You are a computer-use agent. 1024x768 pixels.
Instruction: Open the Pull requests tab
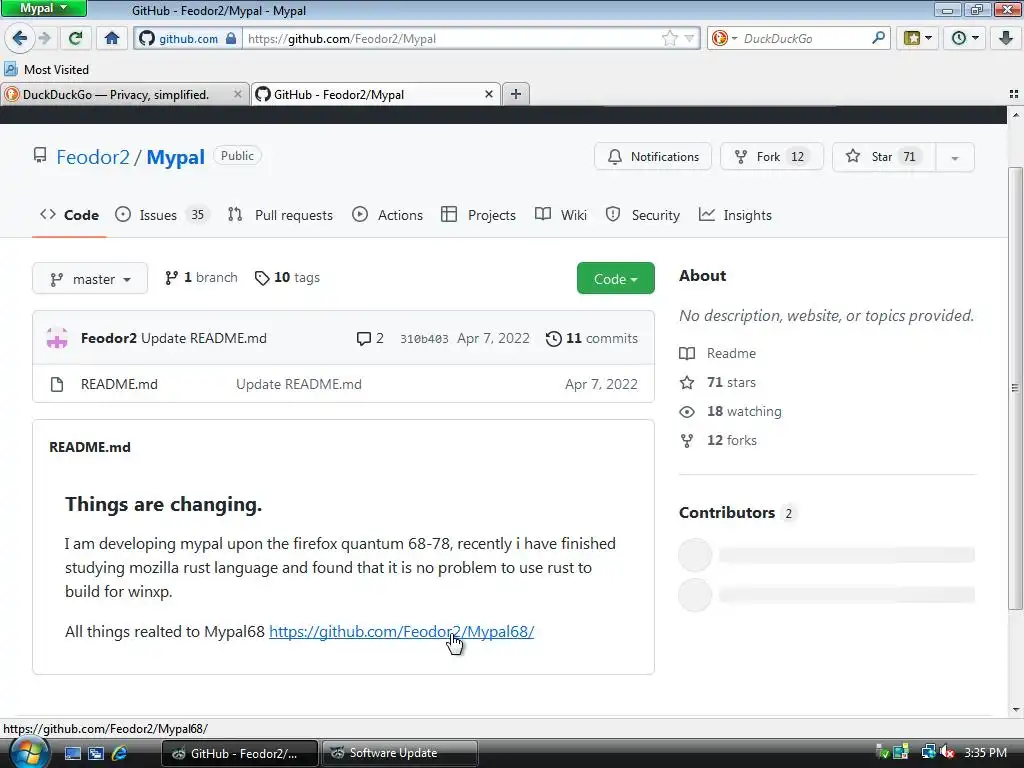[280, 215]
